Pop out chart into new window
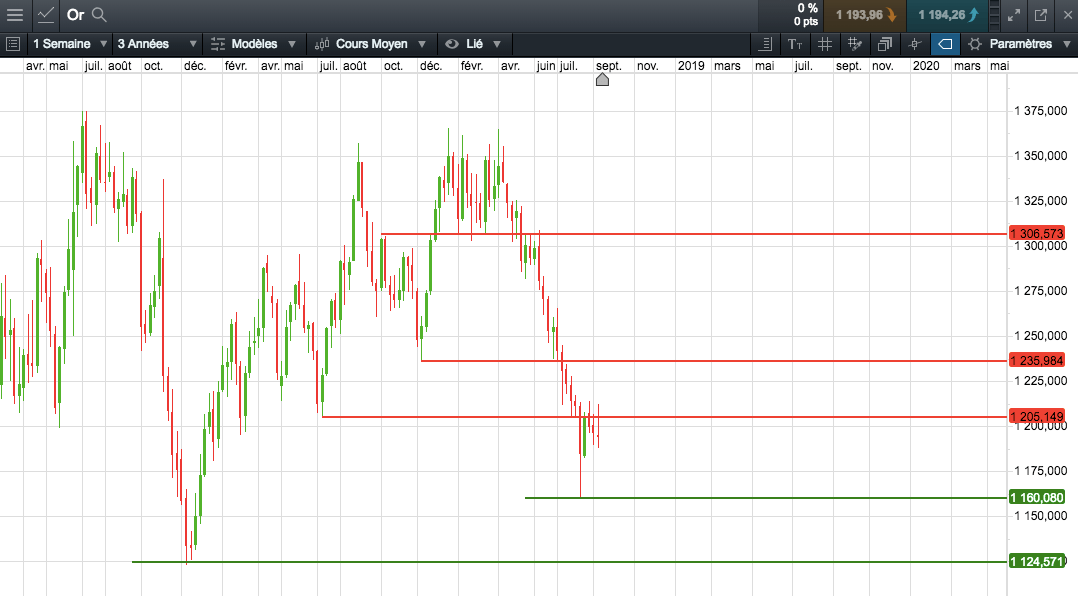This screenshot has height=596, width=1078. (x=1041, y=15)
